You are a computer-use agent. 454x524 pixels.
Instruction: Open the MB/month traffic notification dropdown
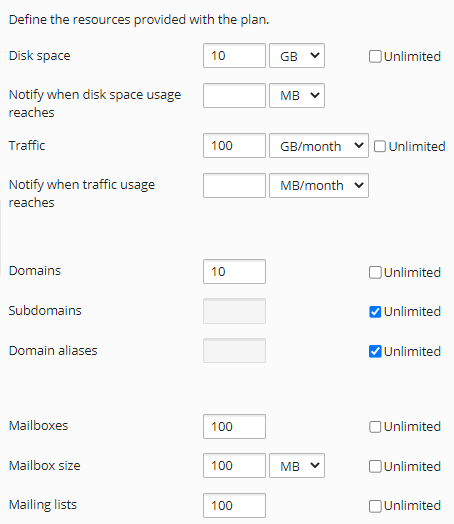319,185
